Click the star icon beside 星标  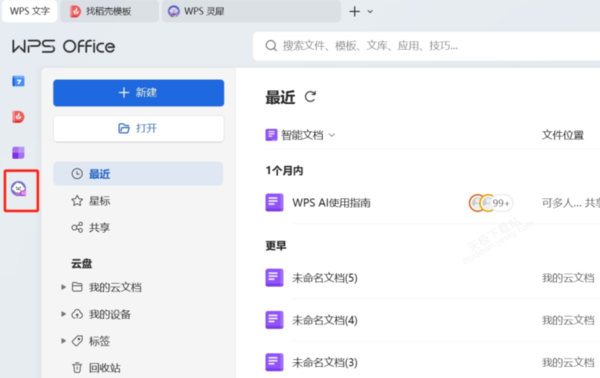tap(77, 200)
